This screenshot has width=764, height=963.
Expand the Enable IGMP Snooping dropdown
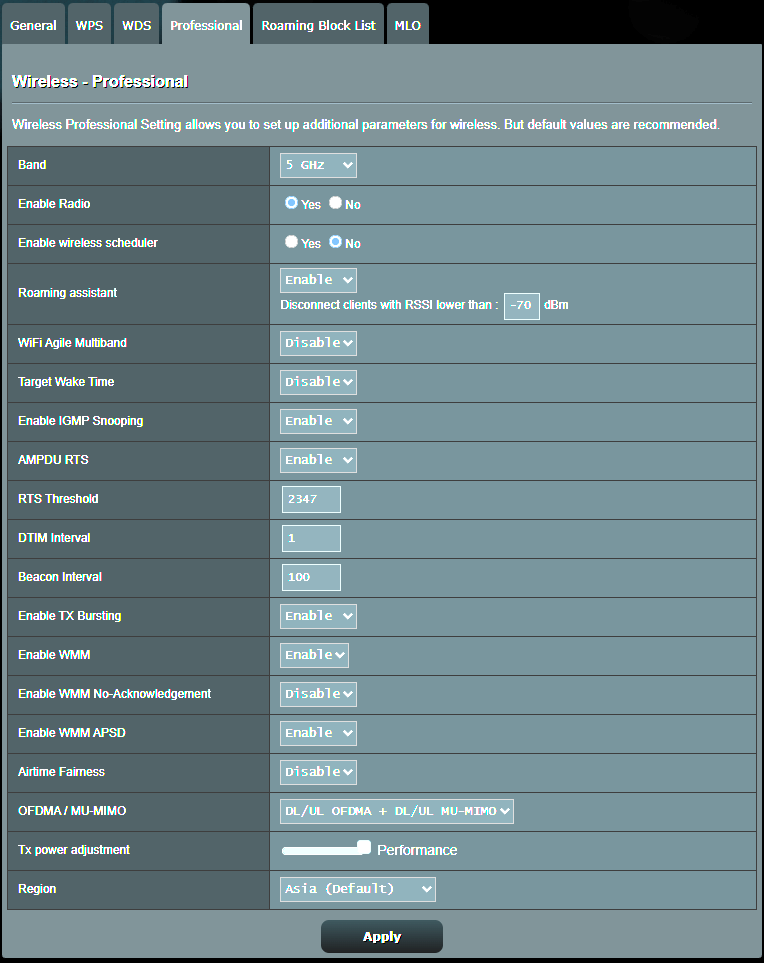318,421
